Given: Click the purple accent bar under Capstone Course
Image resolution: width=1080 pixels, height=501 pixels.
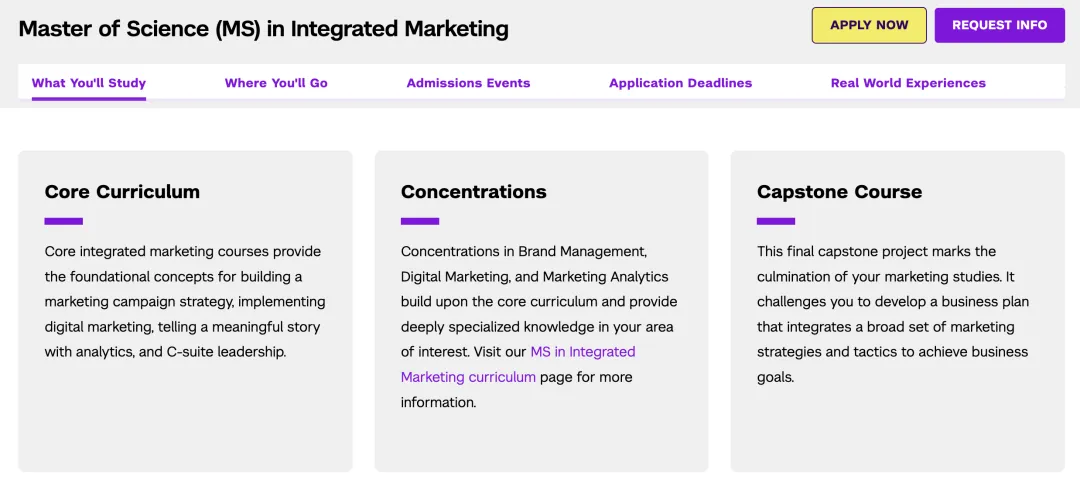Looking at the screenshot, I should point(776,221).
